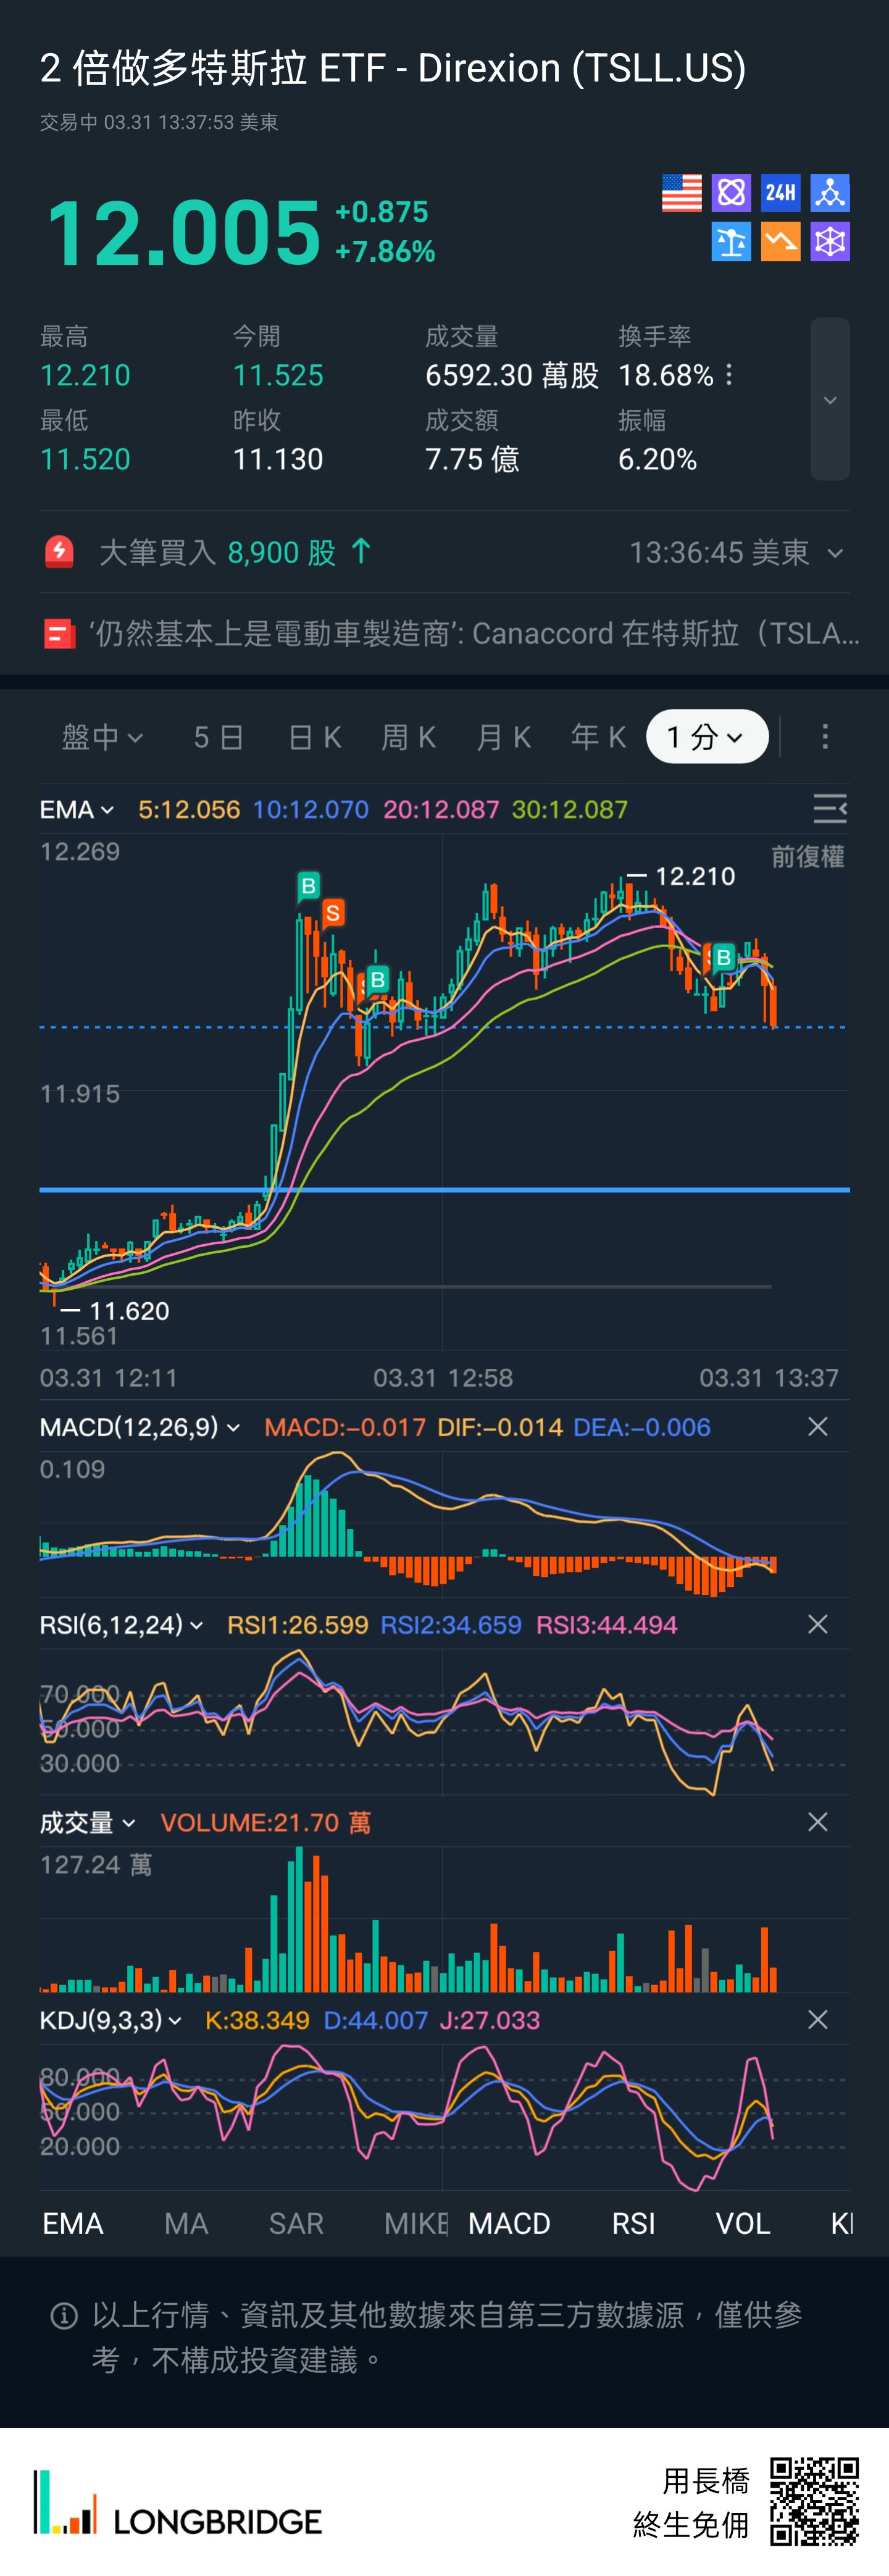Switch to the 日K chart tab

pos(314,737)
